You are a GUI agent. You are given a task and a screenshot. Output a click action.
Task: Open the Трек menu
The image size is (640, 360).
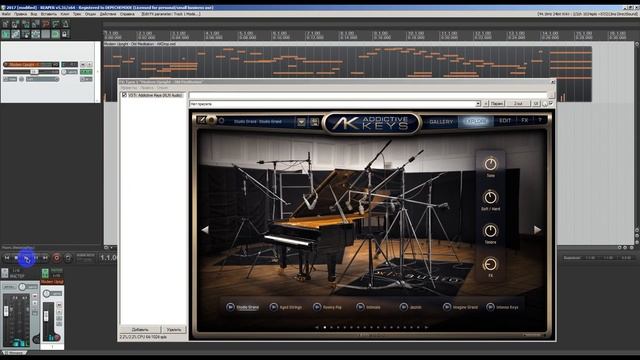pyautogui.click(x=77, y=14)
